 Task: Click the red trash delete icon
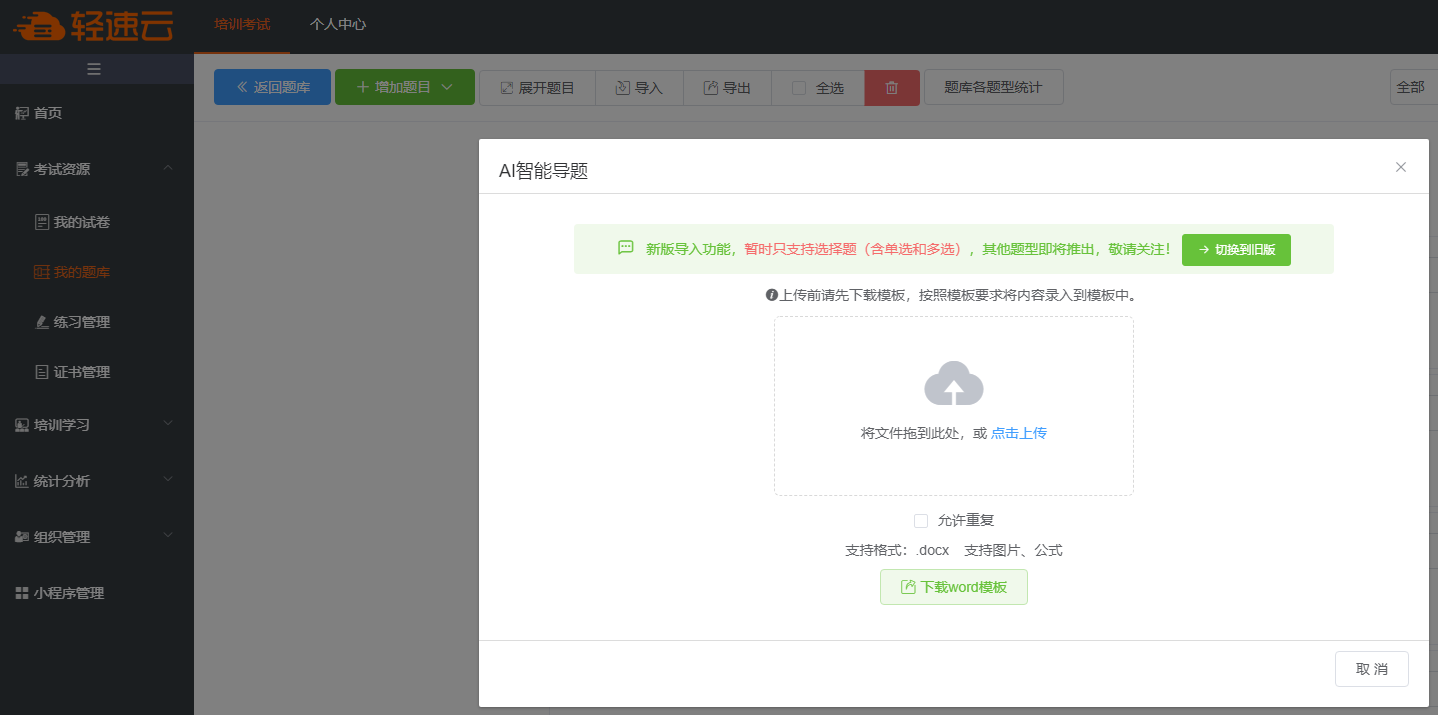892,88
